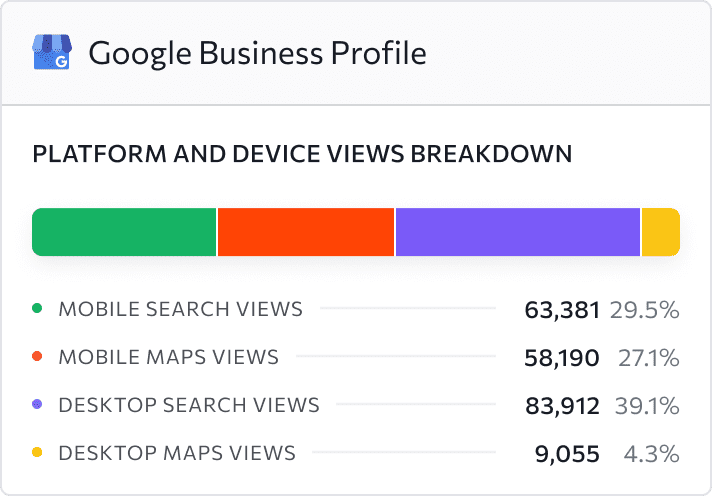
Task: Open the Google Business Profile title
Action: (257, 53)
